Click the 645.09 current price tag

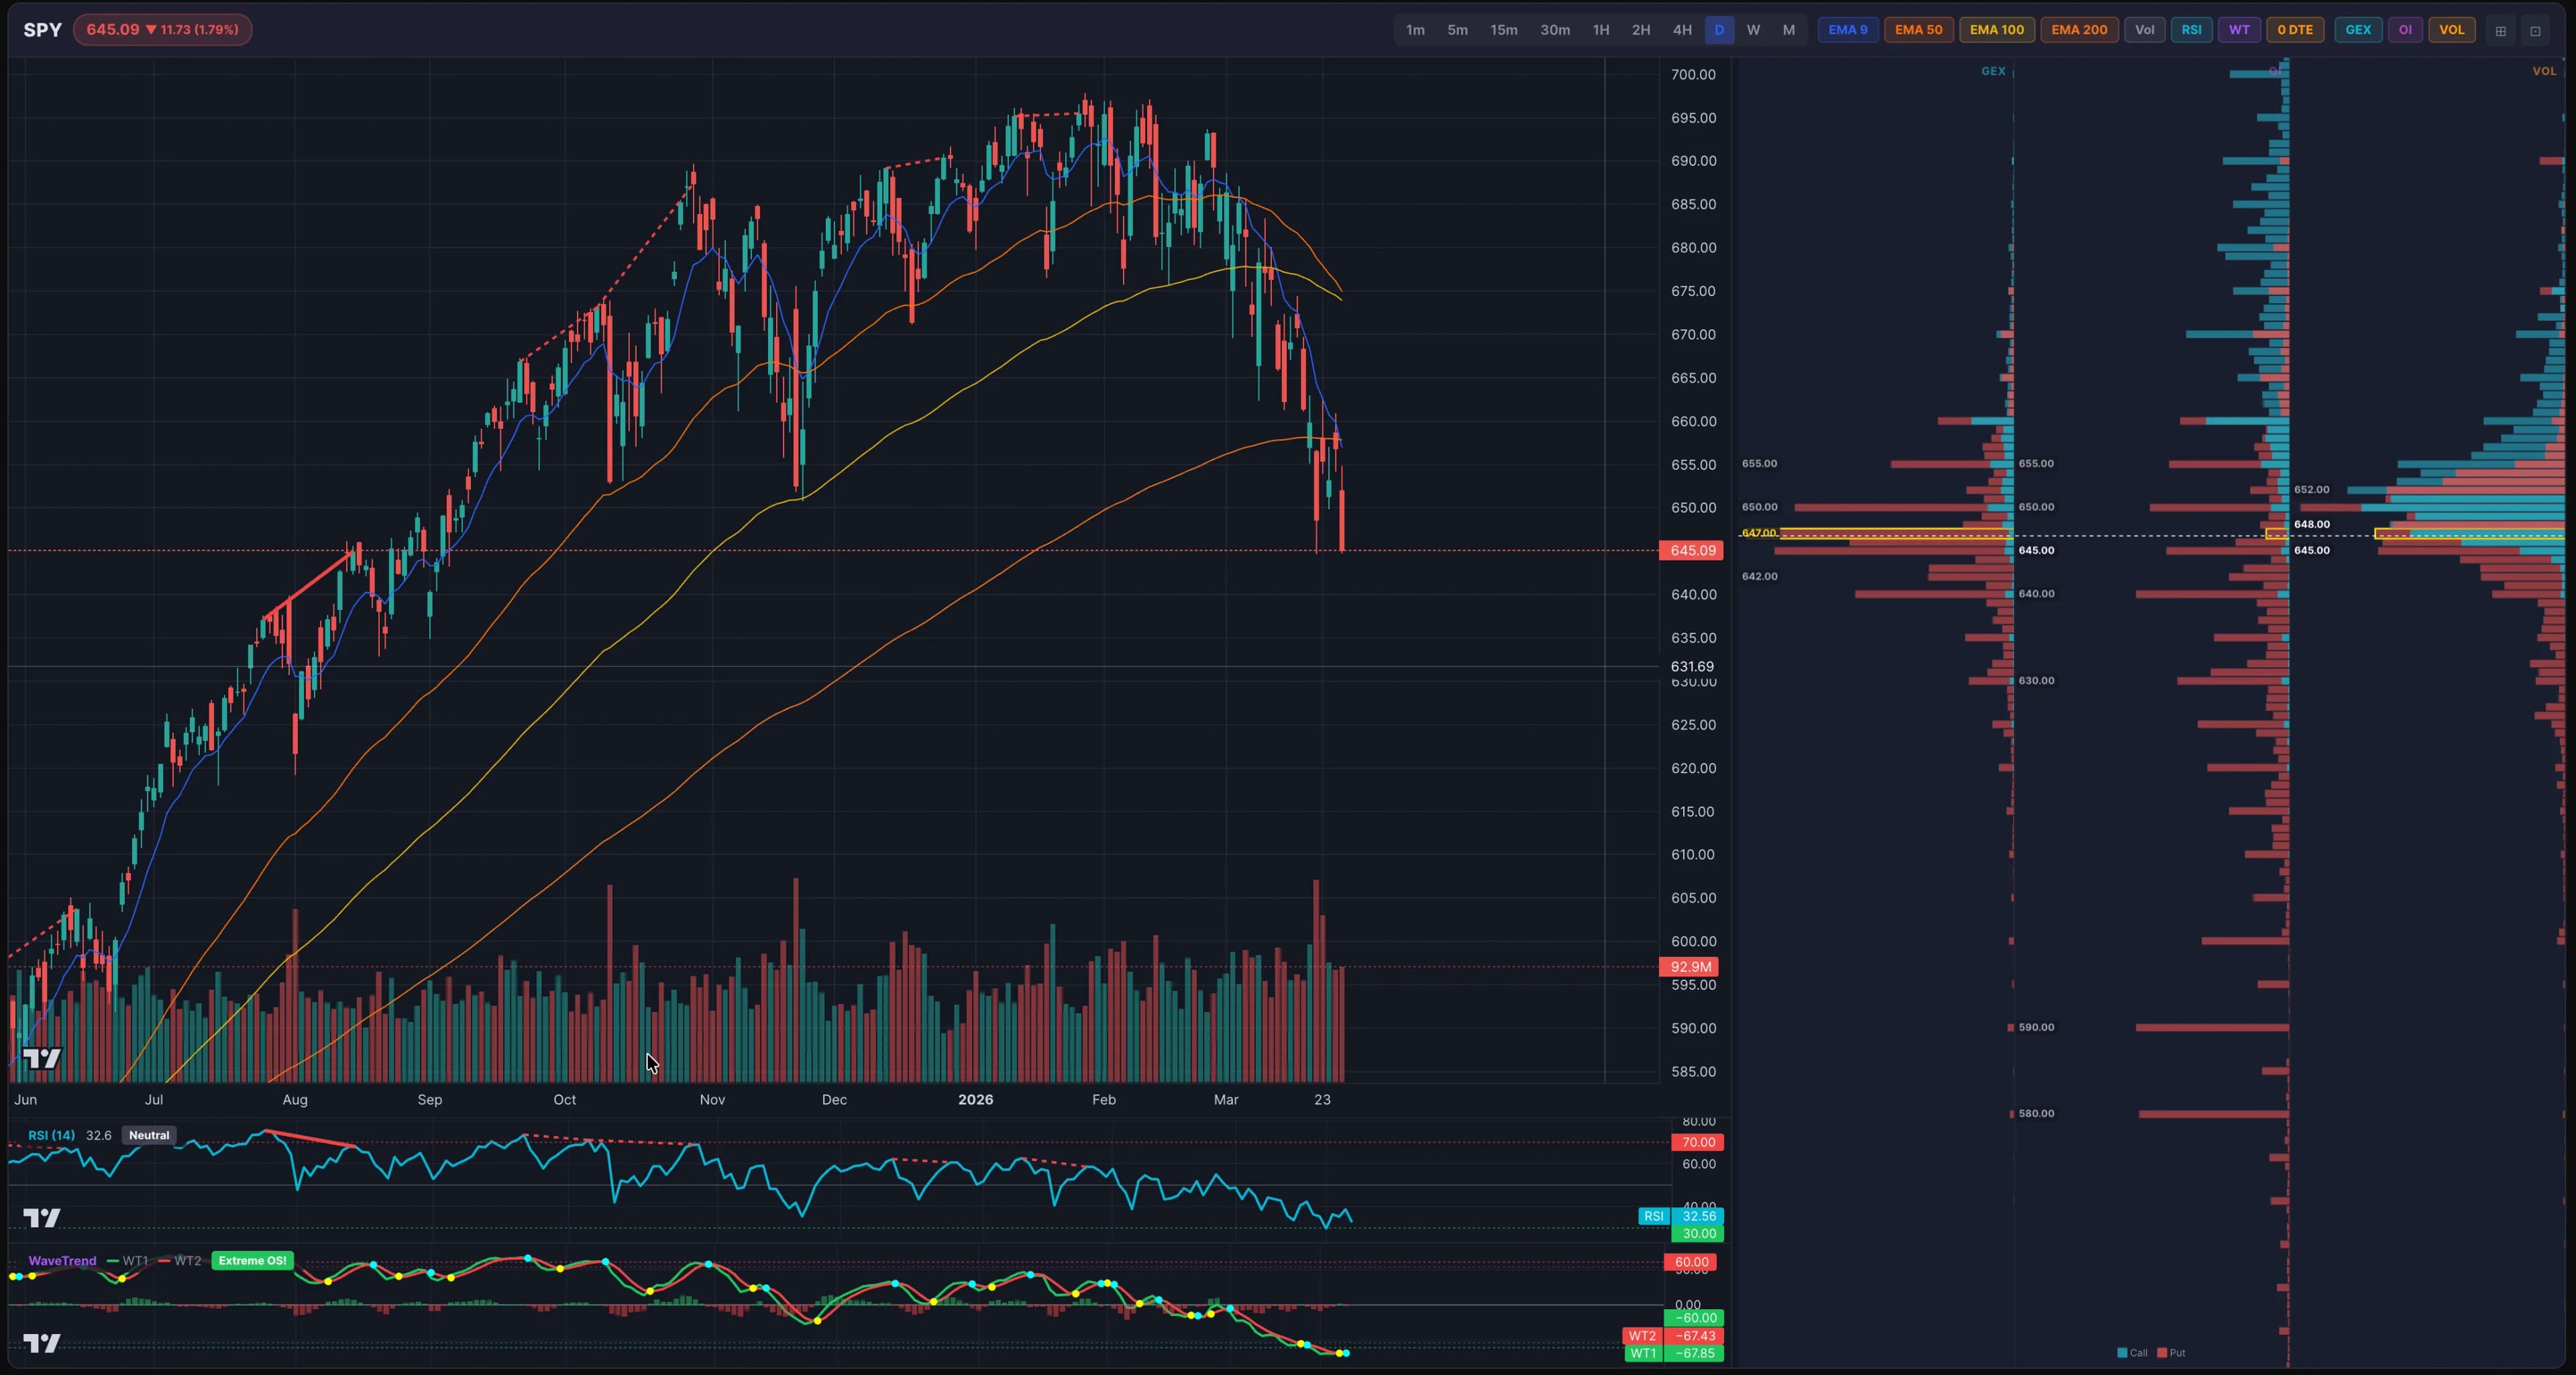pos(1691,551)
